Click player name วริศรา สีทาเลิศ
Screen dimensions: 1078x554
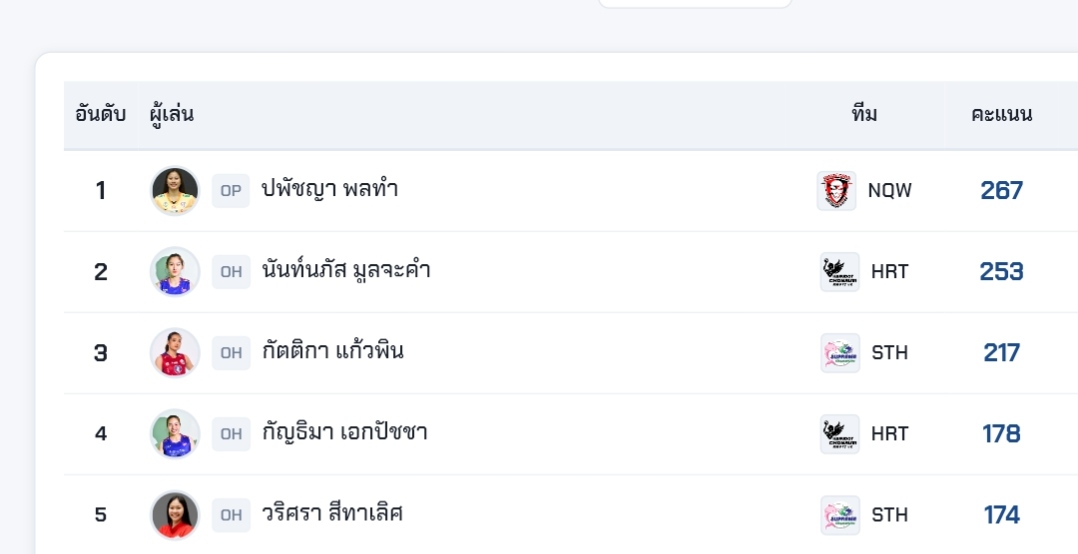click(333, 513)
